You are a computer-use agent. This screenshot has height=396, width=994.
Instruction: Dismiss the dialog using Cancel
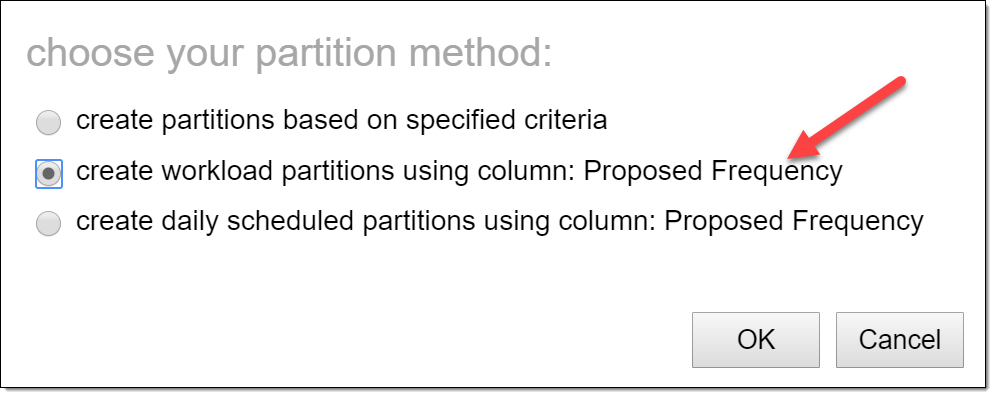pos(900,340)
